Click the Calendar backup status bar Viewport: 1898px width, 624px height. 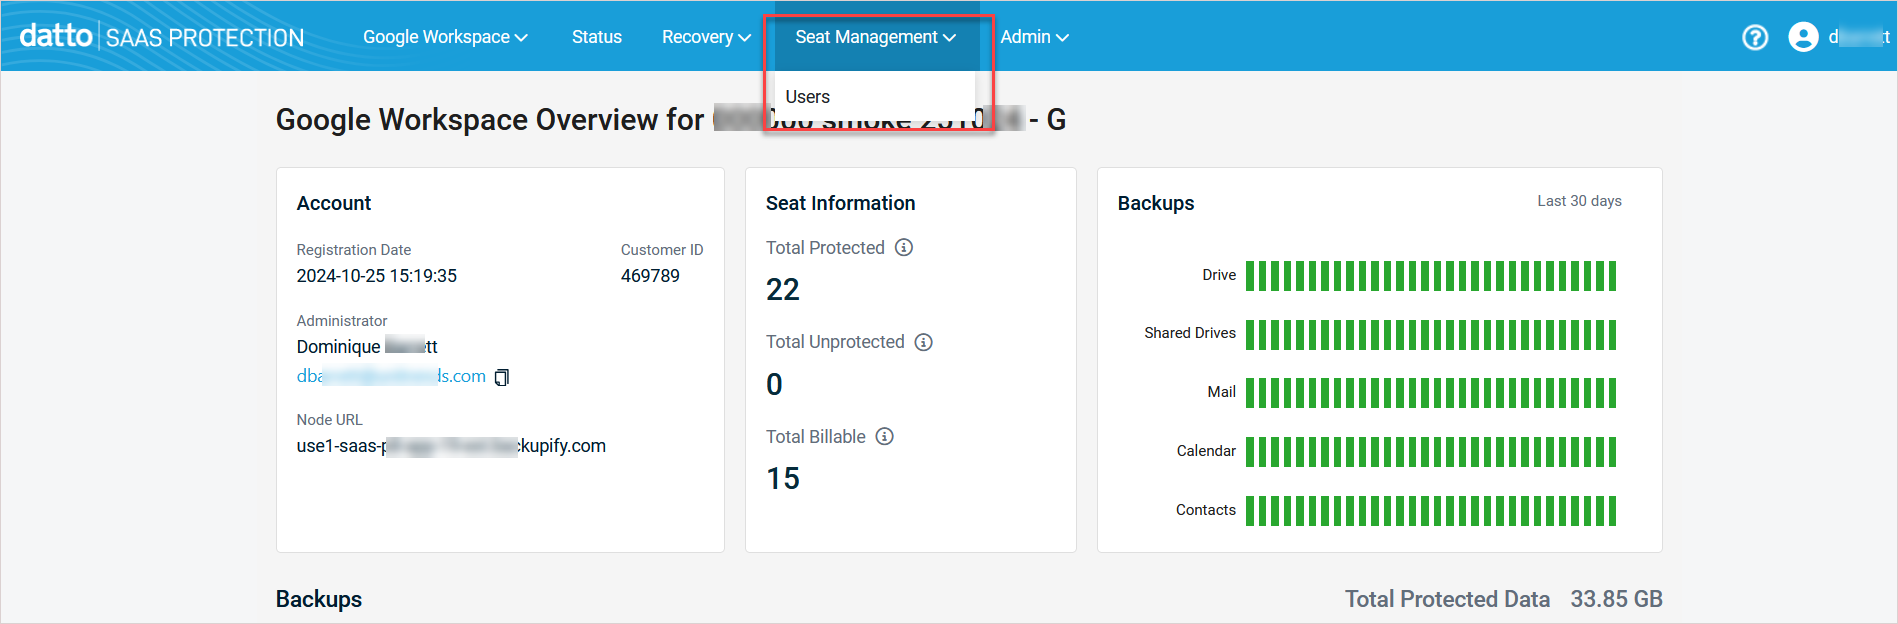pos(1431,452)
